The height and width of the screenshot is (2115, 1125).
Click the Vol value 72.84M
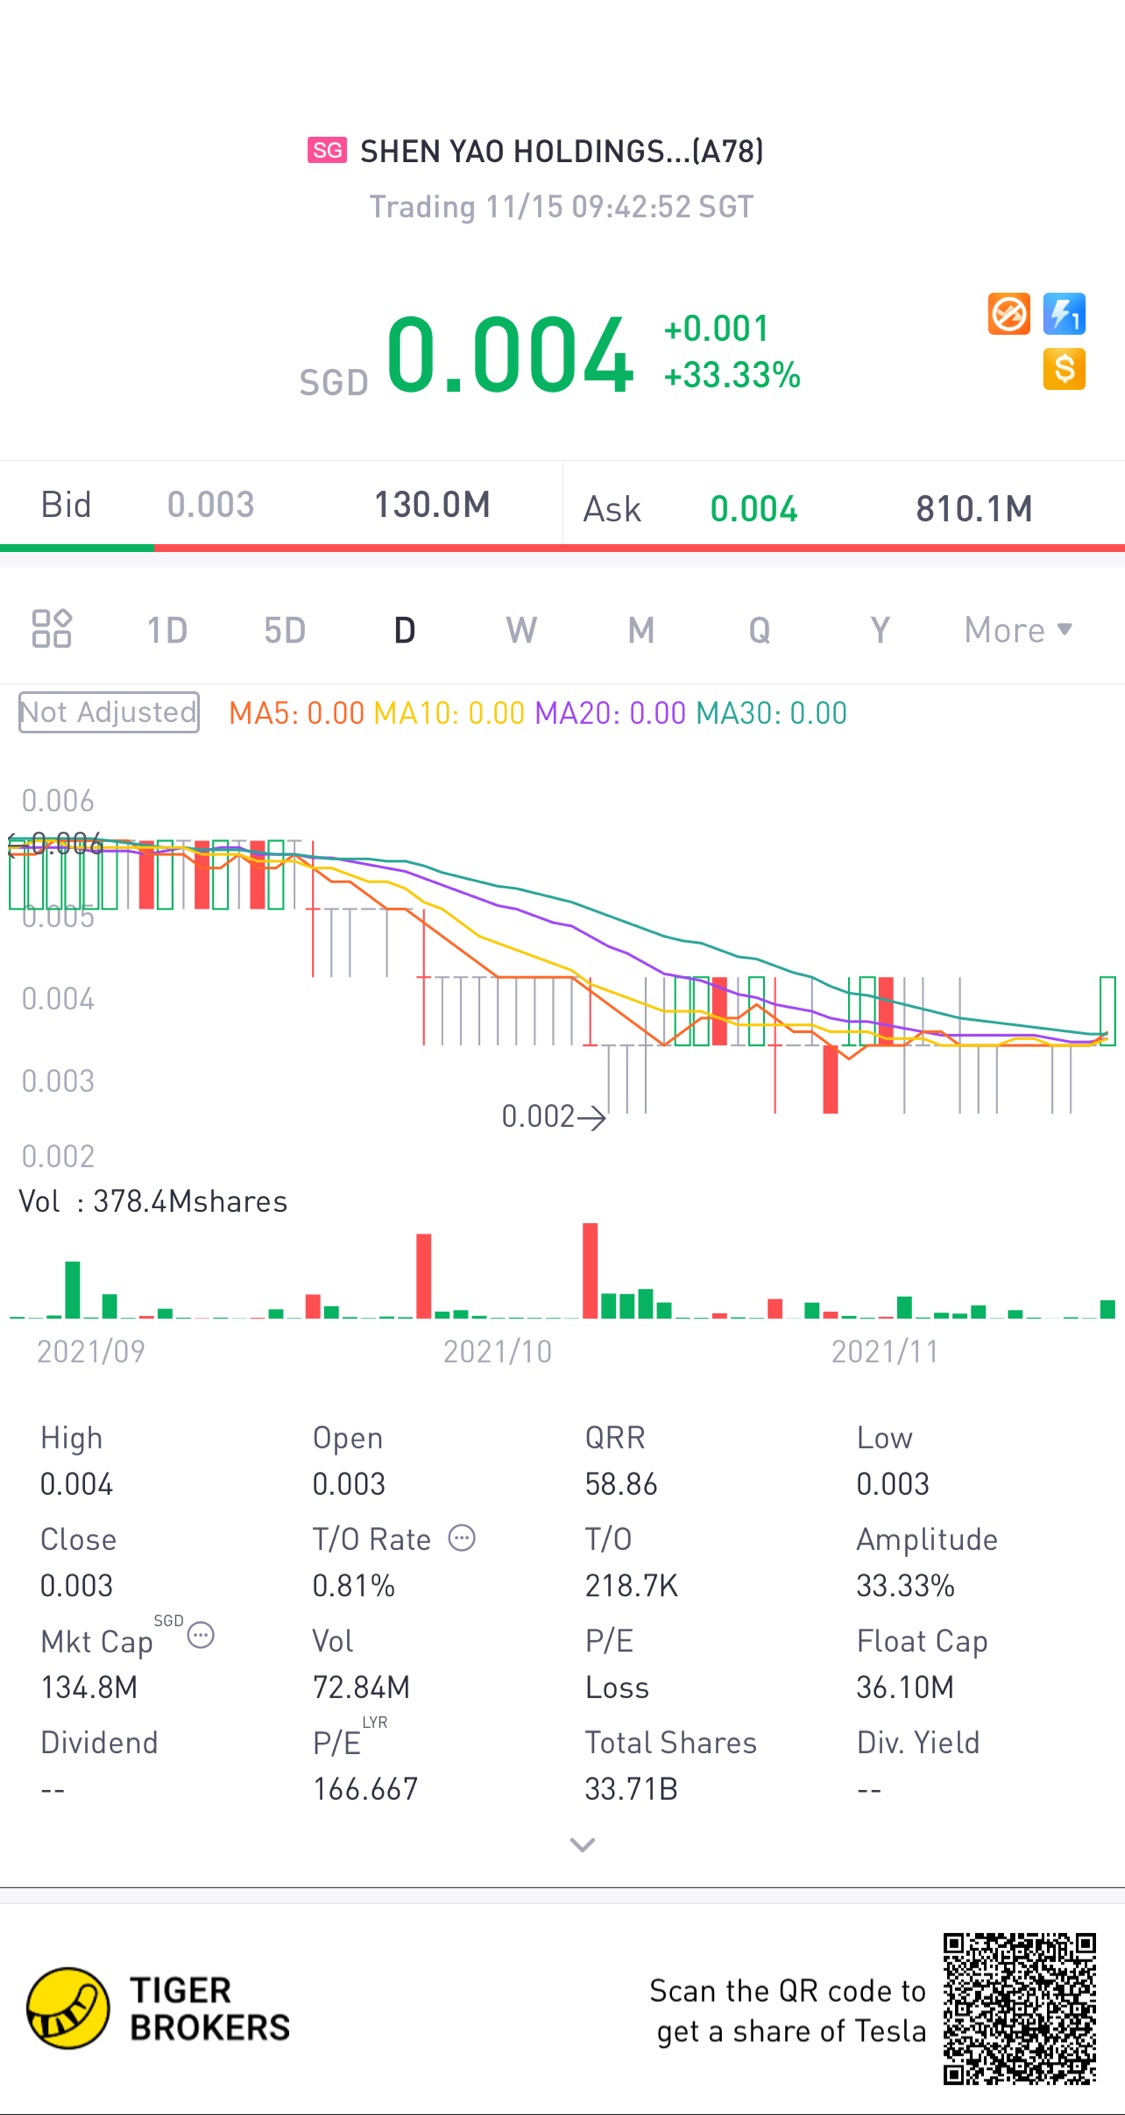click(x=361, y=1688)
